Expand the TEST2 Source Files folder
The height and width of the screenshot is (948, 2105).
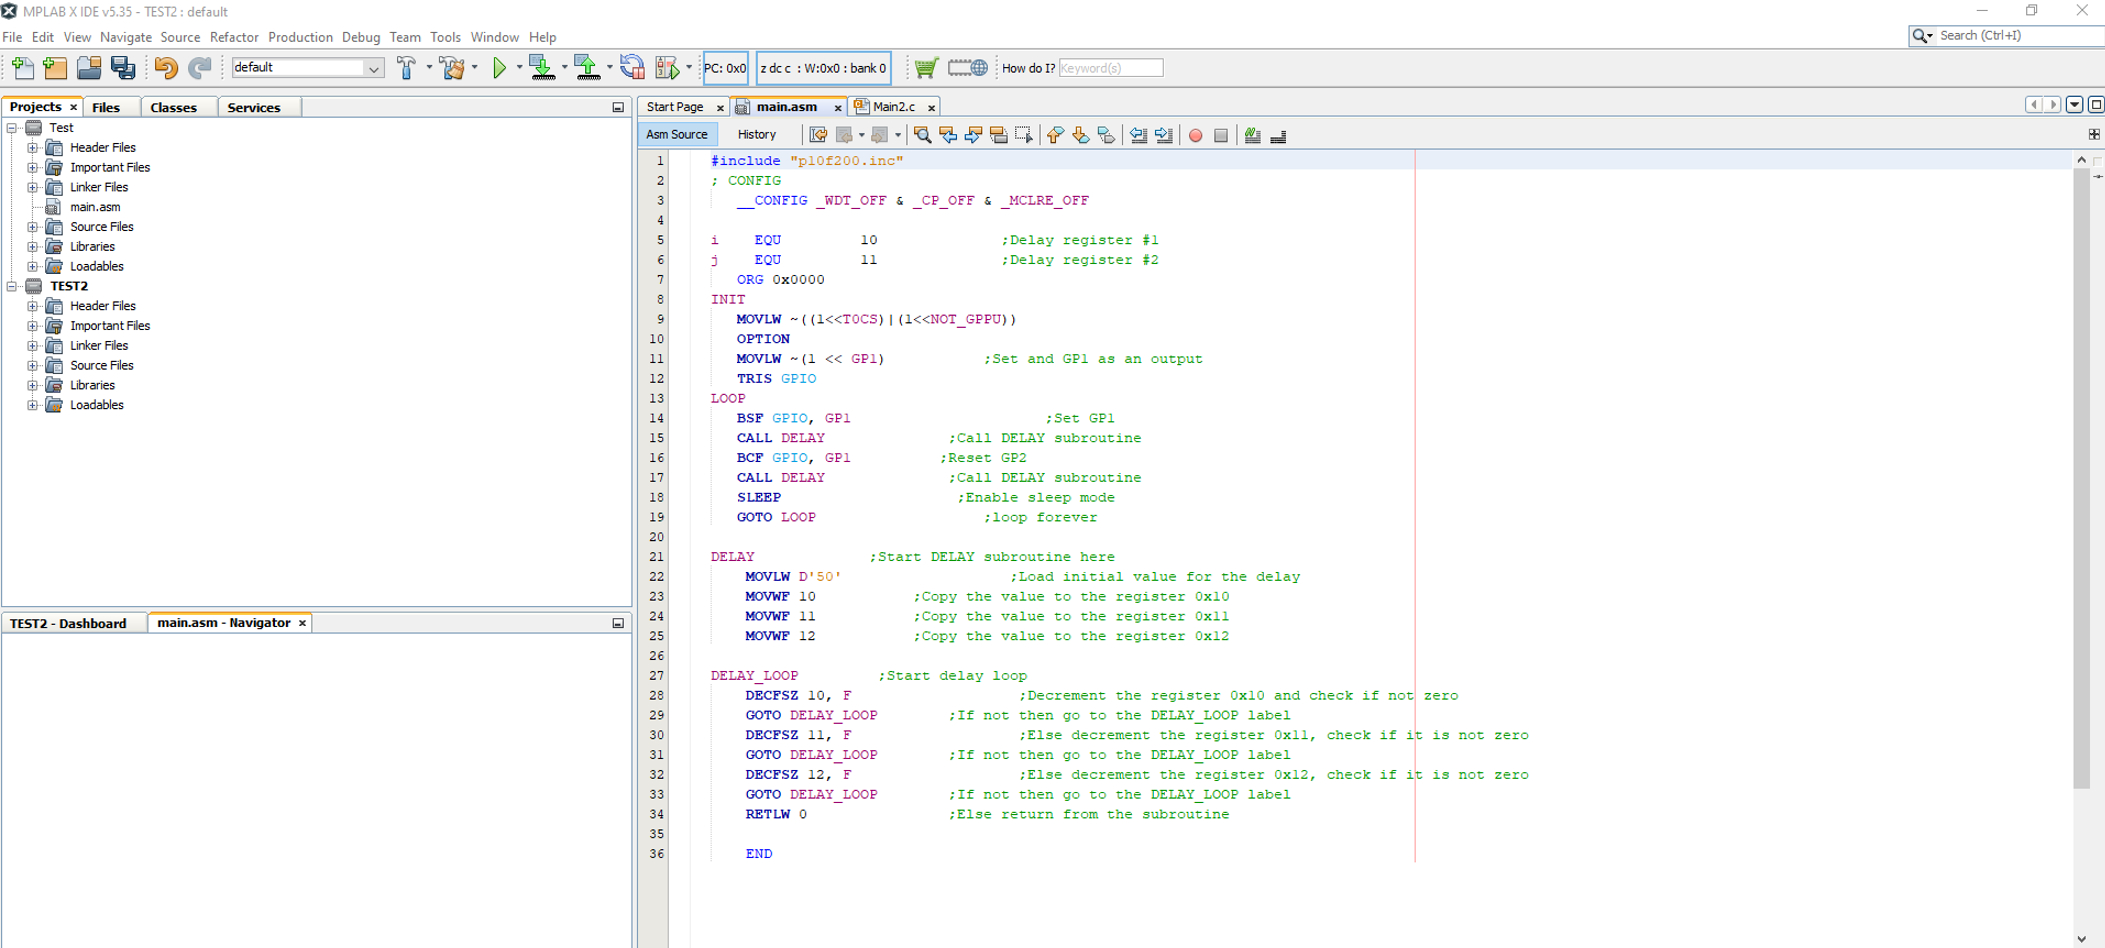coord(33,365)
